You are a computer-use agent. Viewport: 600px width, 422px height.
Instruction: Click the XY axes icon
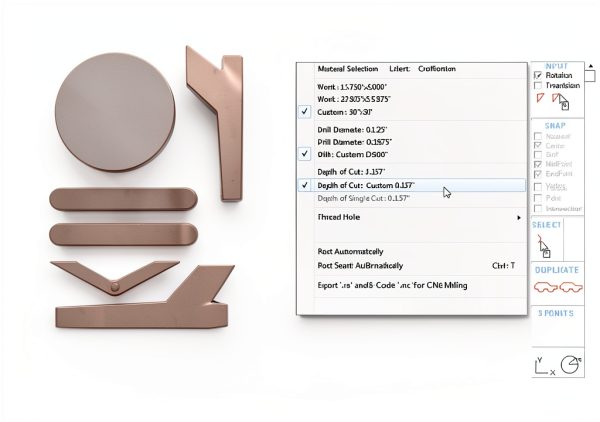[544, 366]
